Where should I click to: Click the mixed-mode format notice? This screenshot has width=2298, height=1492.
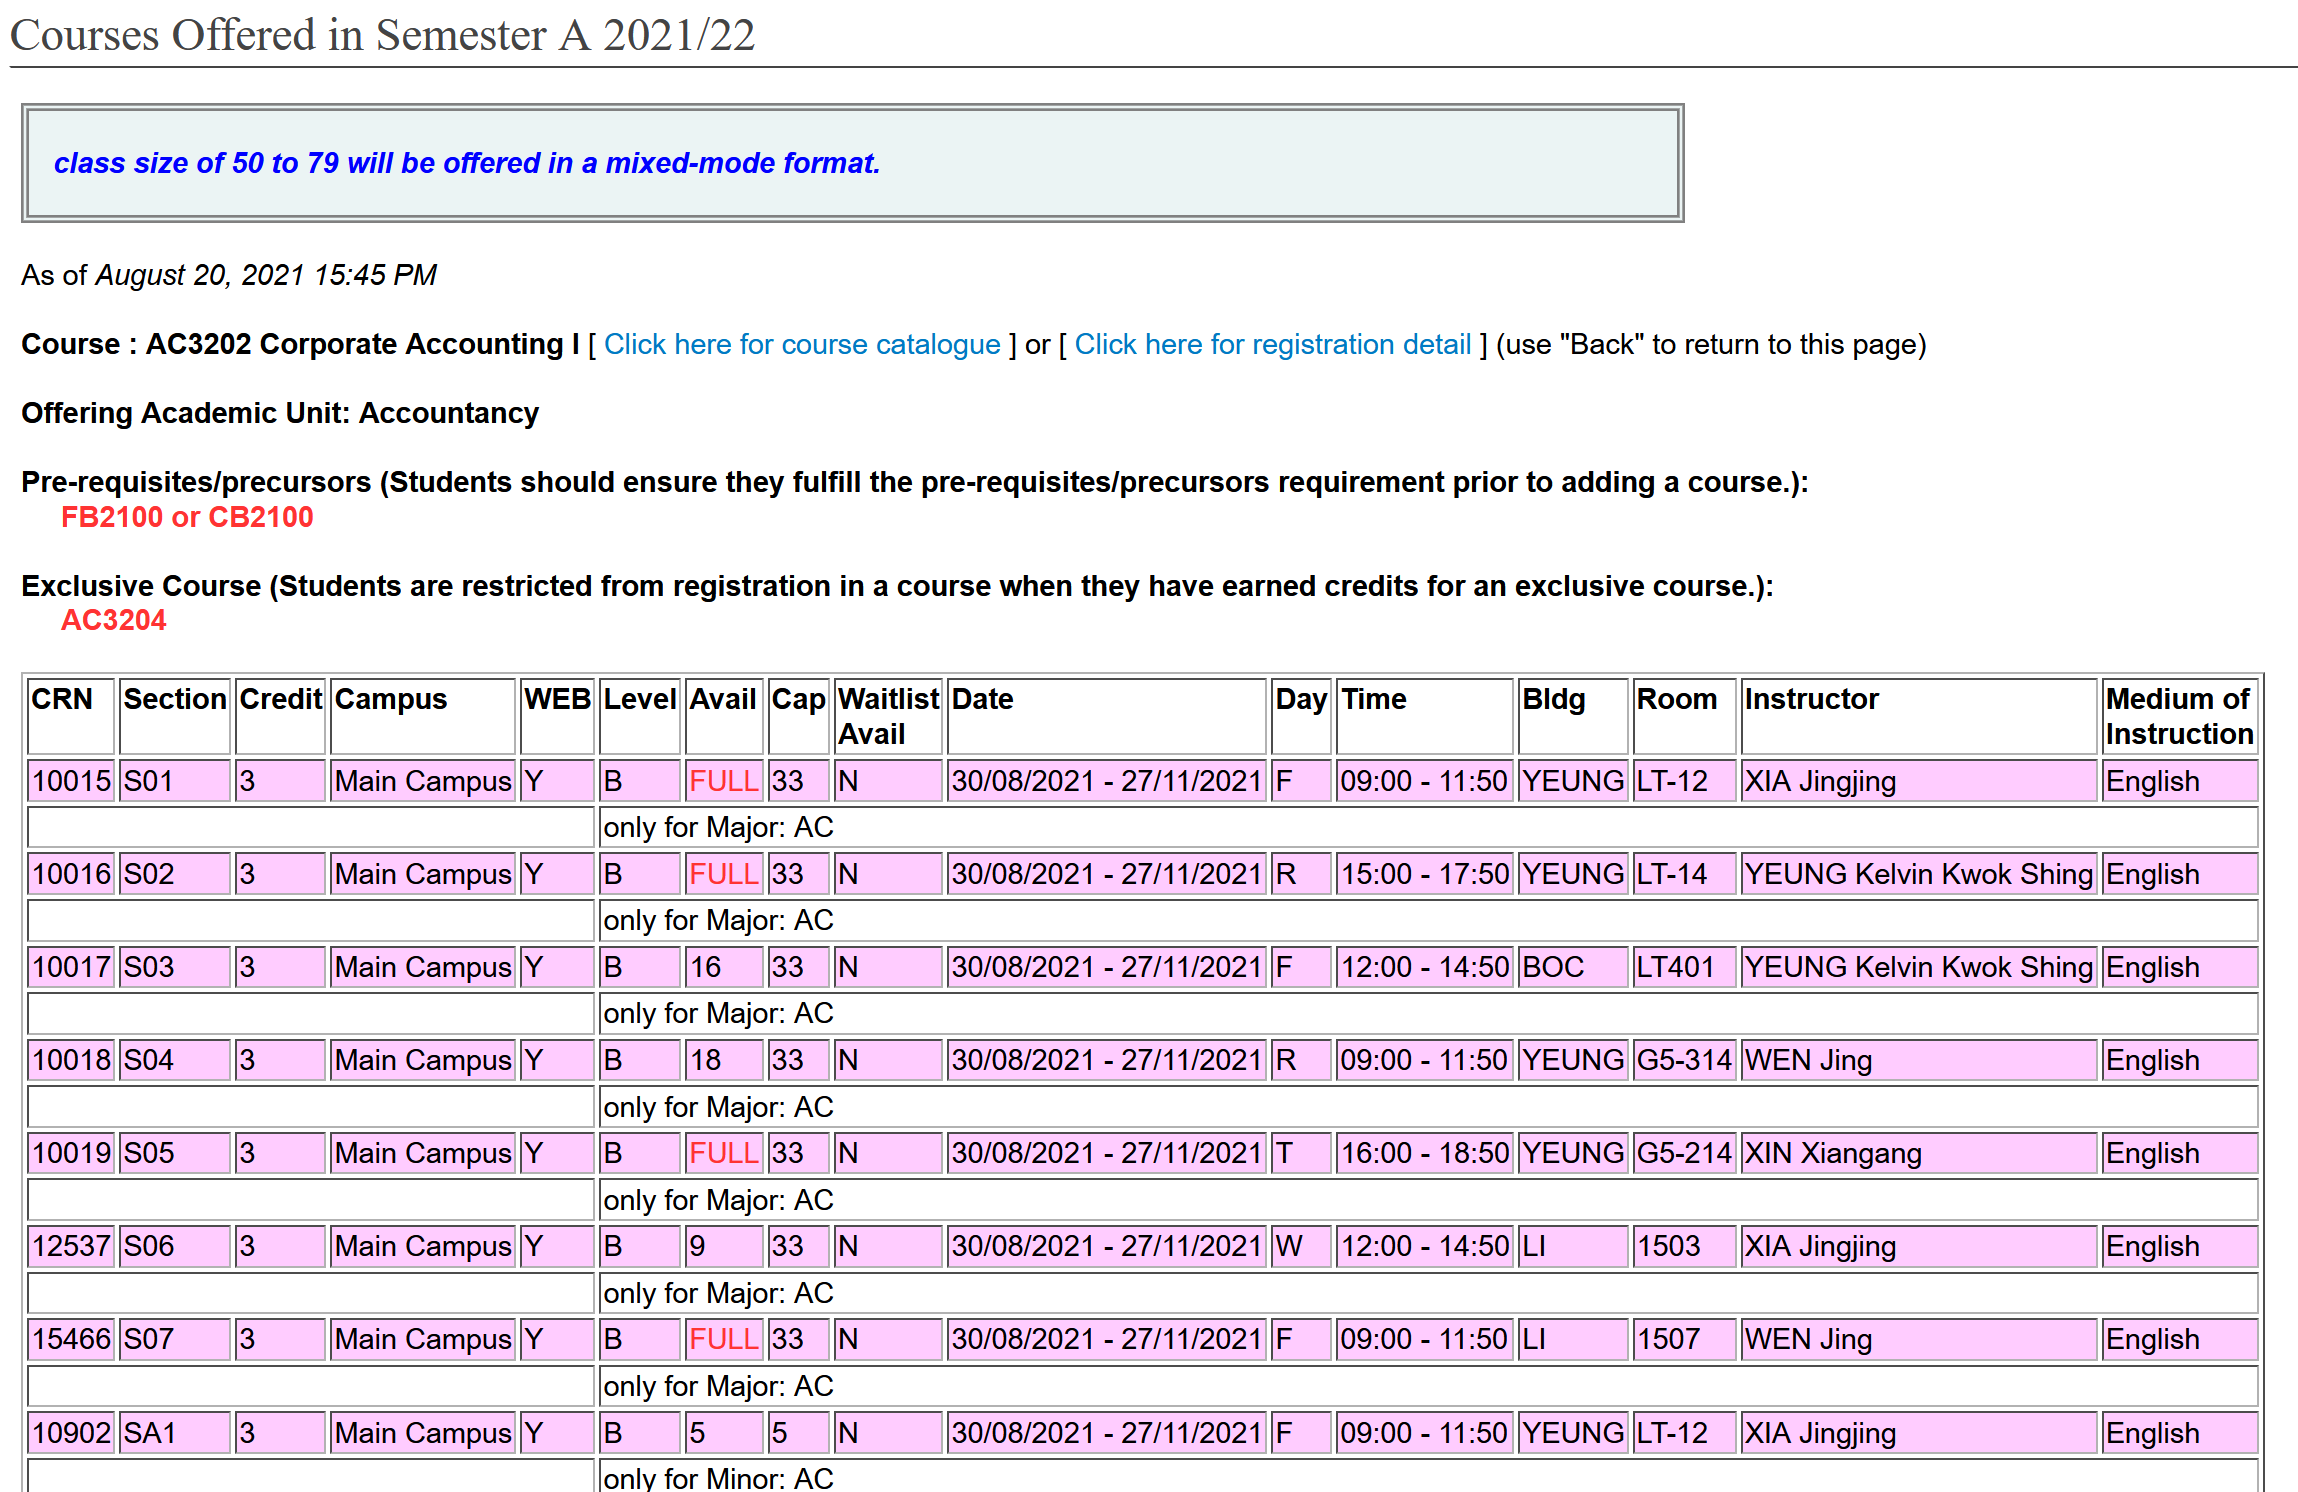click(467, 163)
